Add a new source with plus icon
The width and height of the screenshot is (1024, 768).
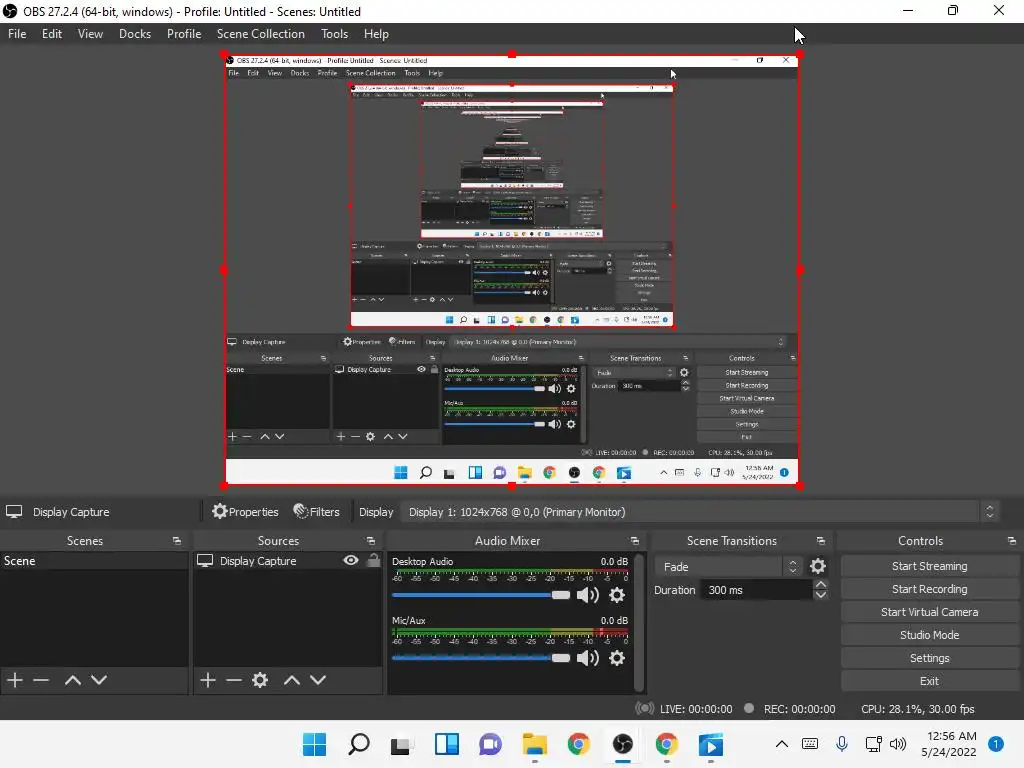(x=208, y=680)
